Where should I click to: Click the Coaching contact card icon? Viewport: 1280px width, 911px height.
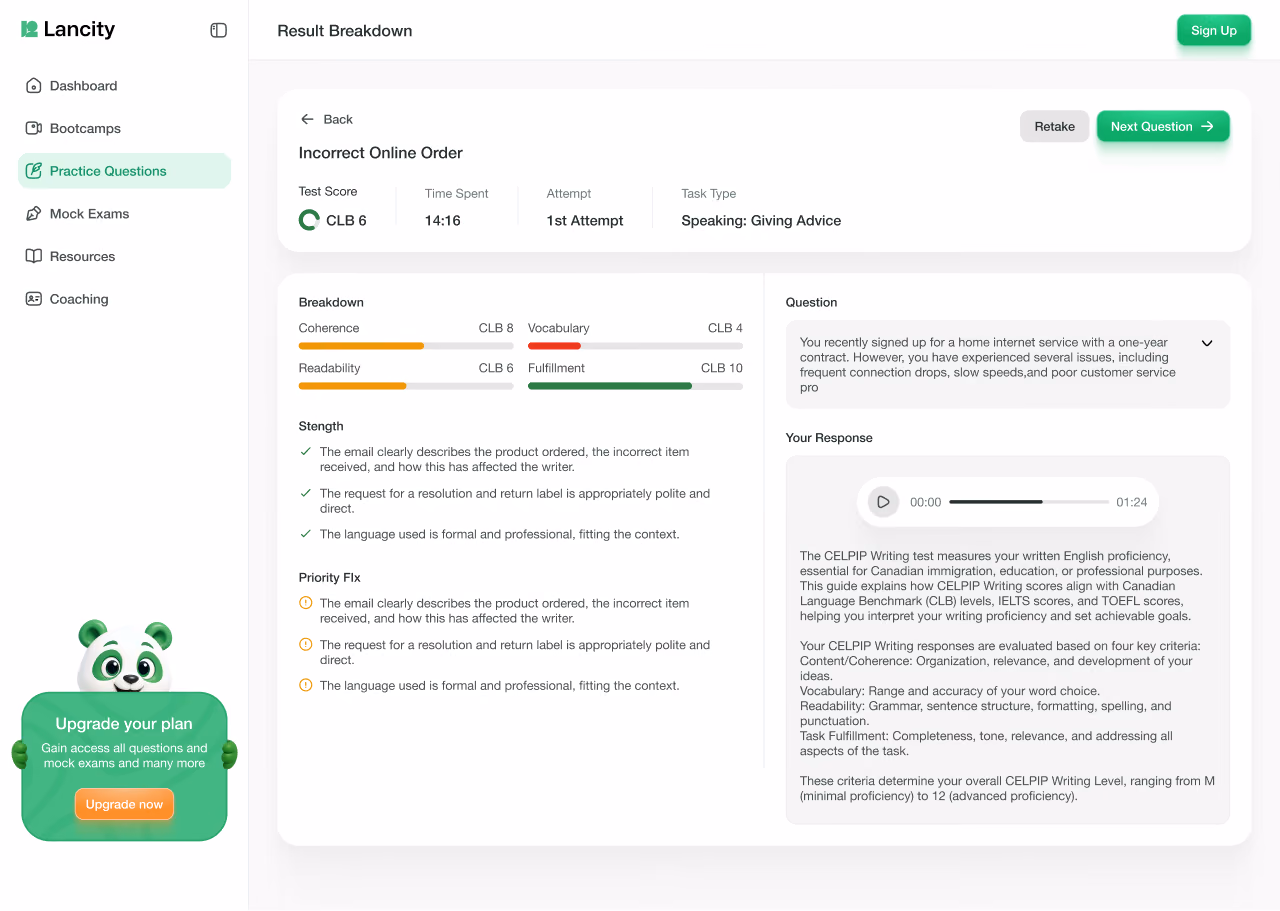(x=33, y=299)
